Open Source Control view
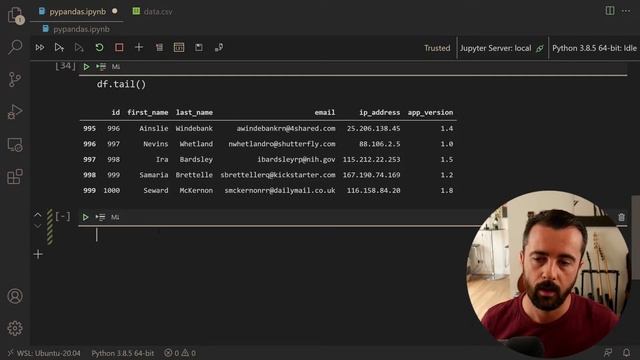This screenshot has width=640, height=360. pos(15,79)
